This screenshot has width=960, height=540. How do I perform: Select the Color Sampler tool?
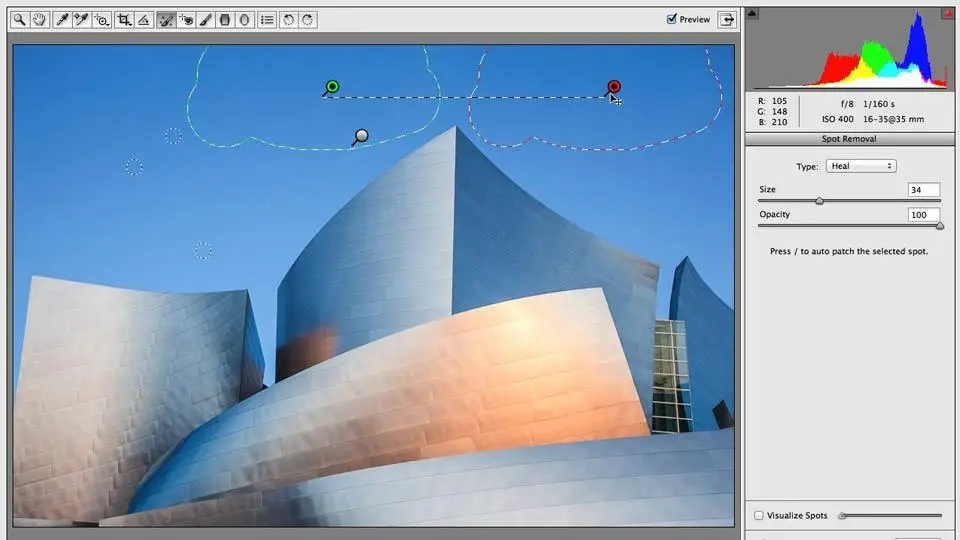81,20
